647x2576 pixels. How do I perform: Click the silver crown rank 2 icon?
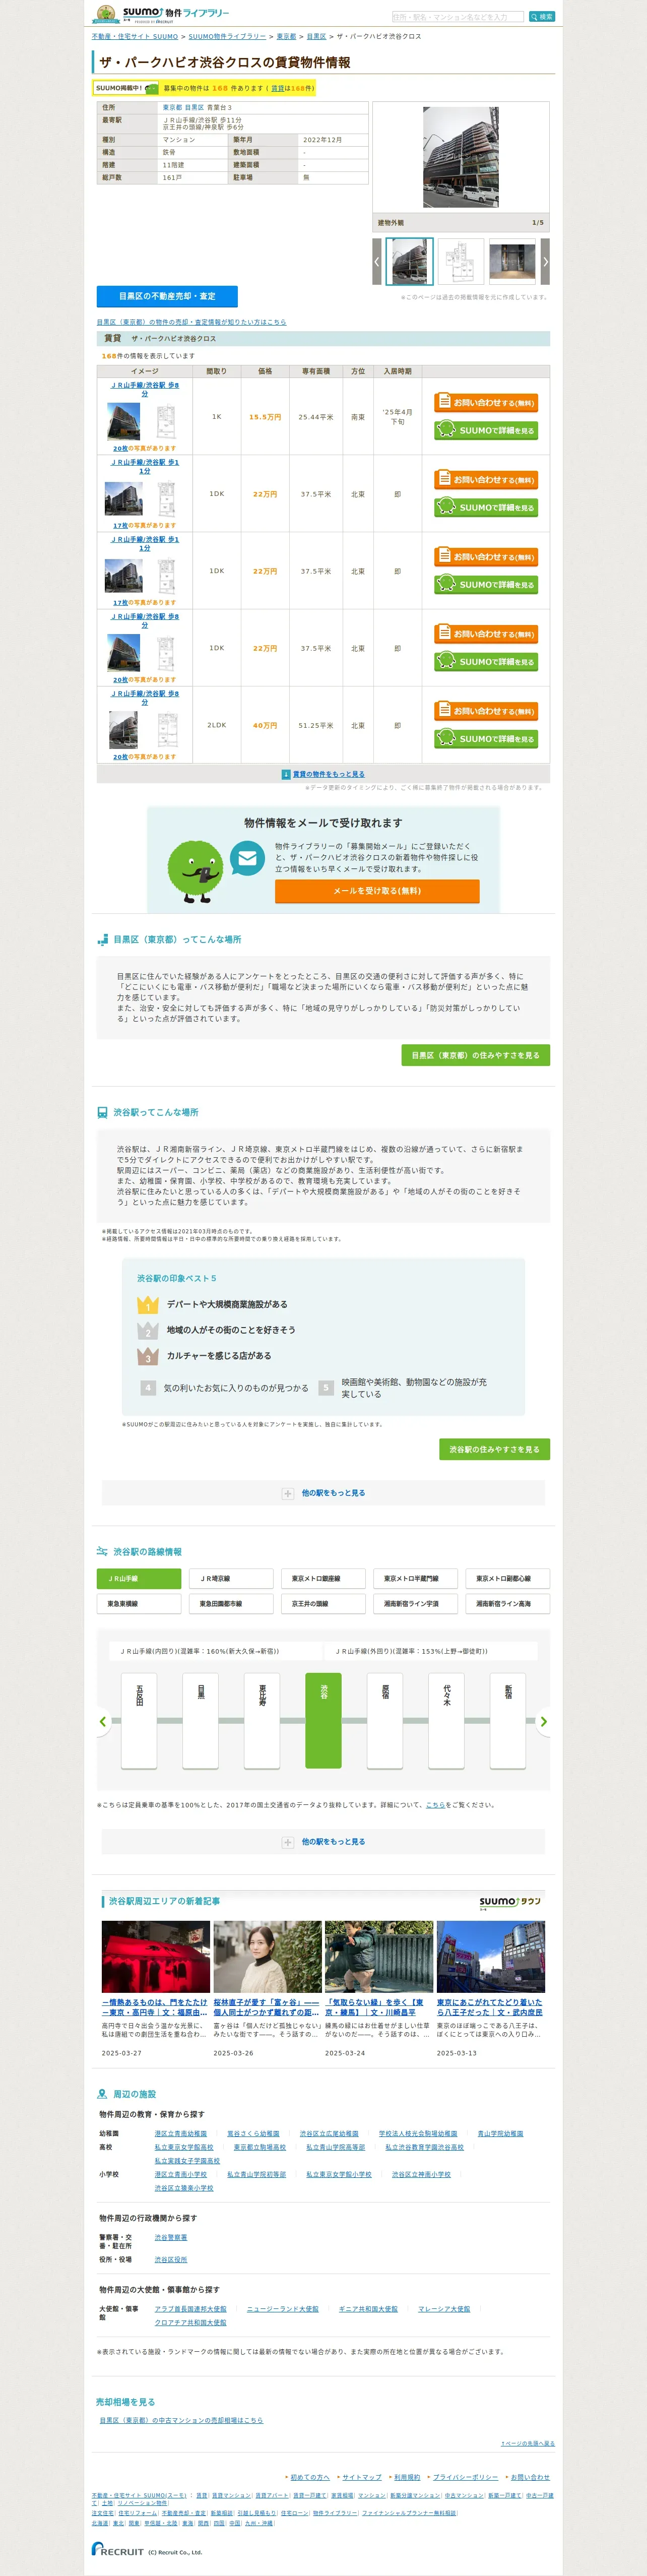pos(148,1331)
